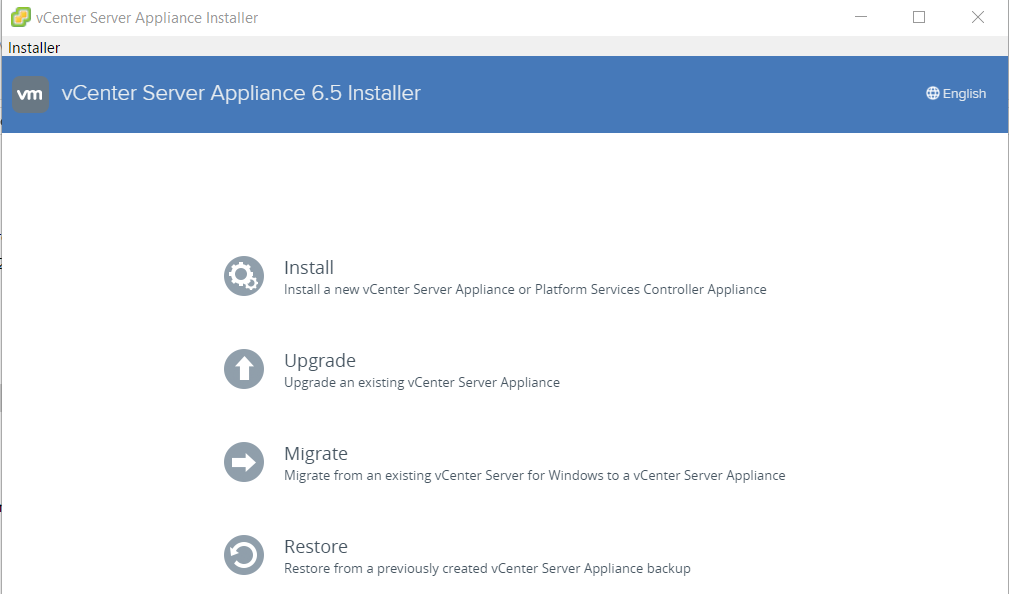Click the vCenter app icon in the title bar
Screen dimensions: 1009x594
21,17
